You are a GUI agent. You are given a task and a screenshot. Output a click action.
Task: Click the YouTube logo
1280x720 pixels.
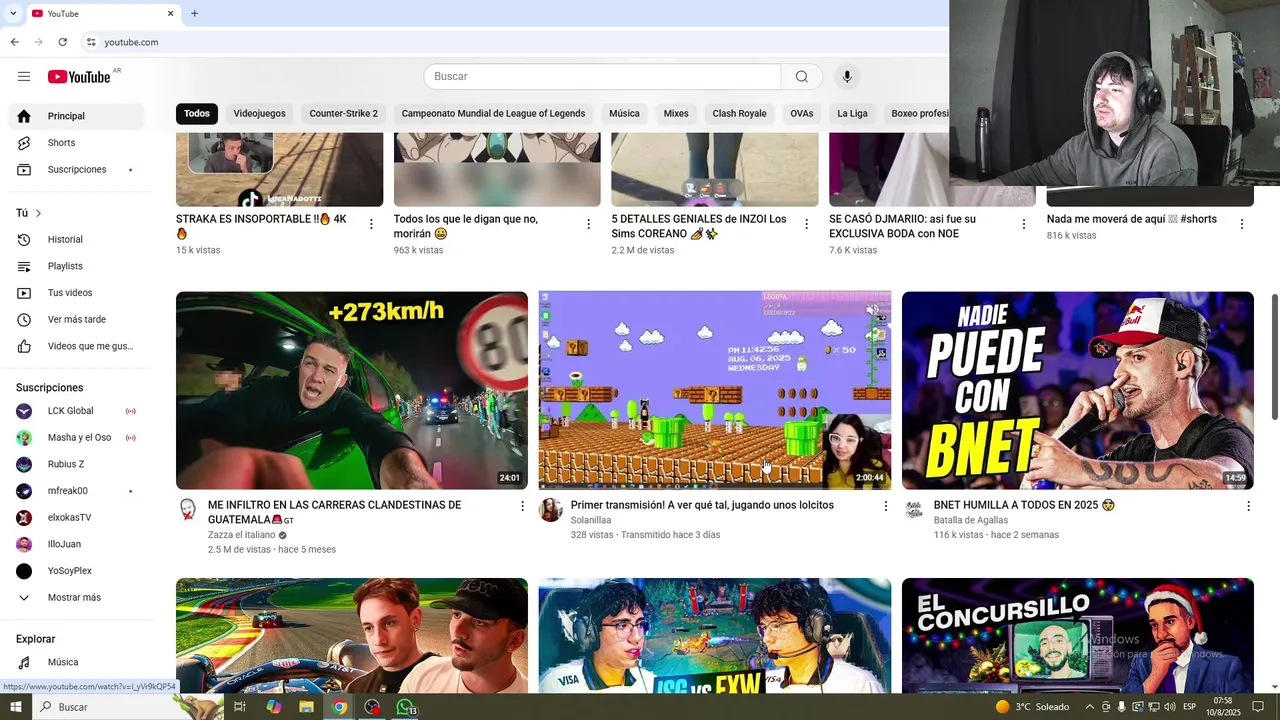(79, 77)
